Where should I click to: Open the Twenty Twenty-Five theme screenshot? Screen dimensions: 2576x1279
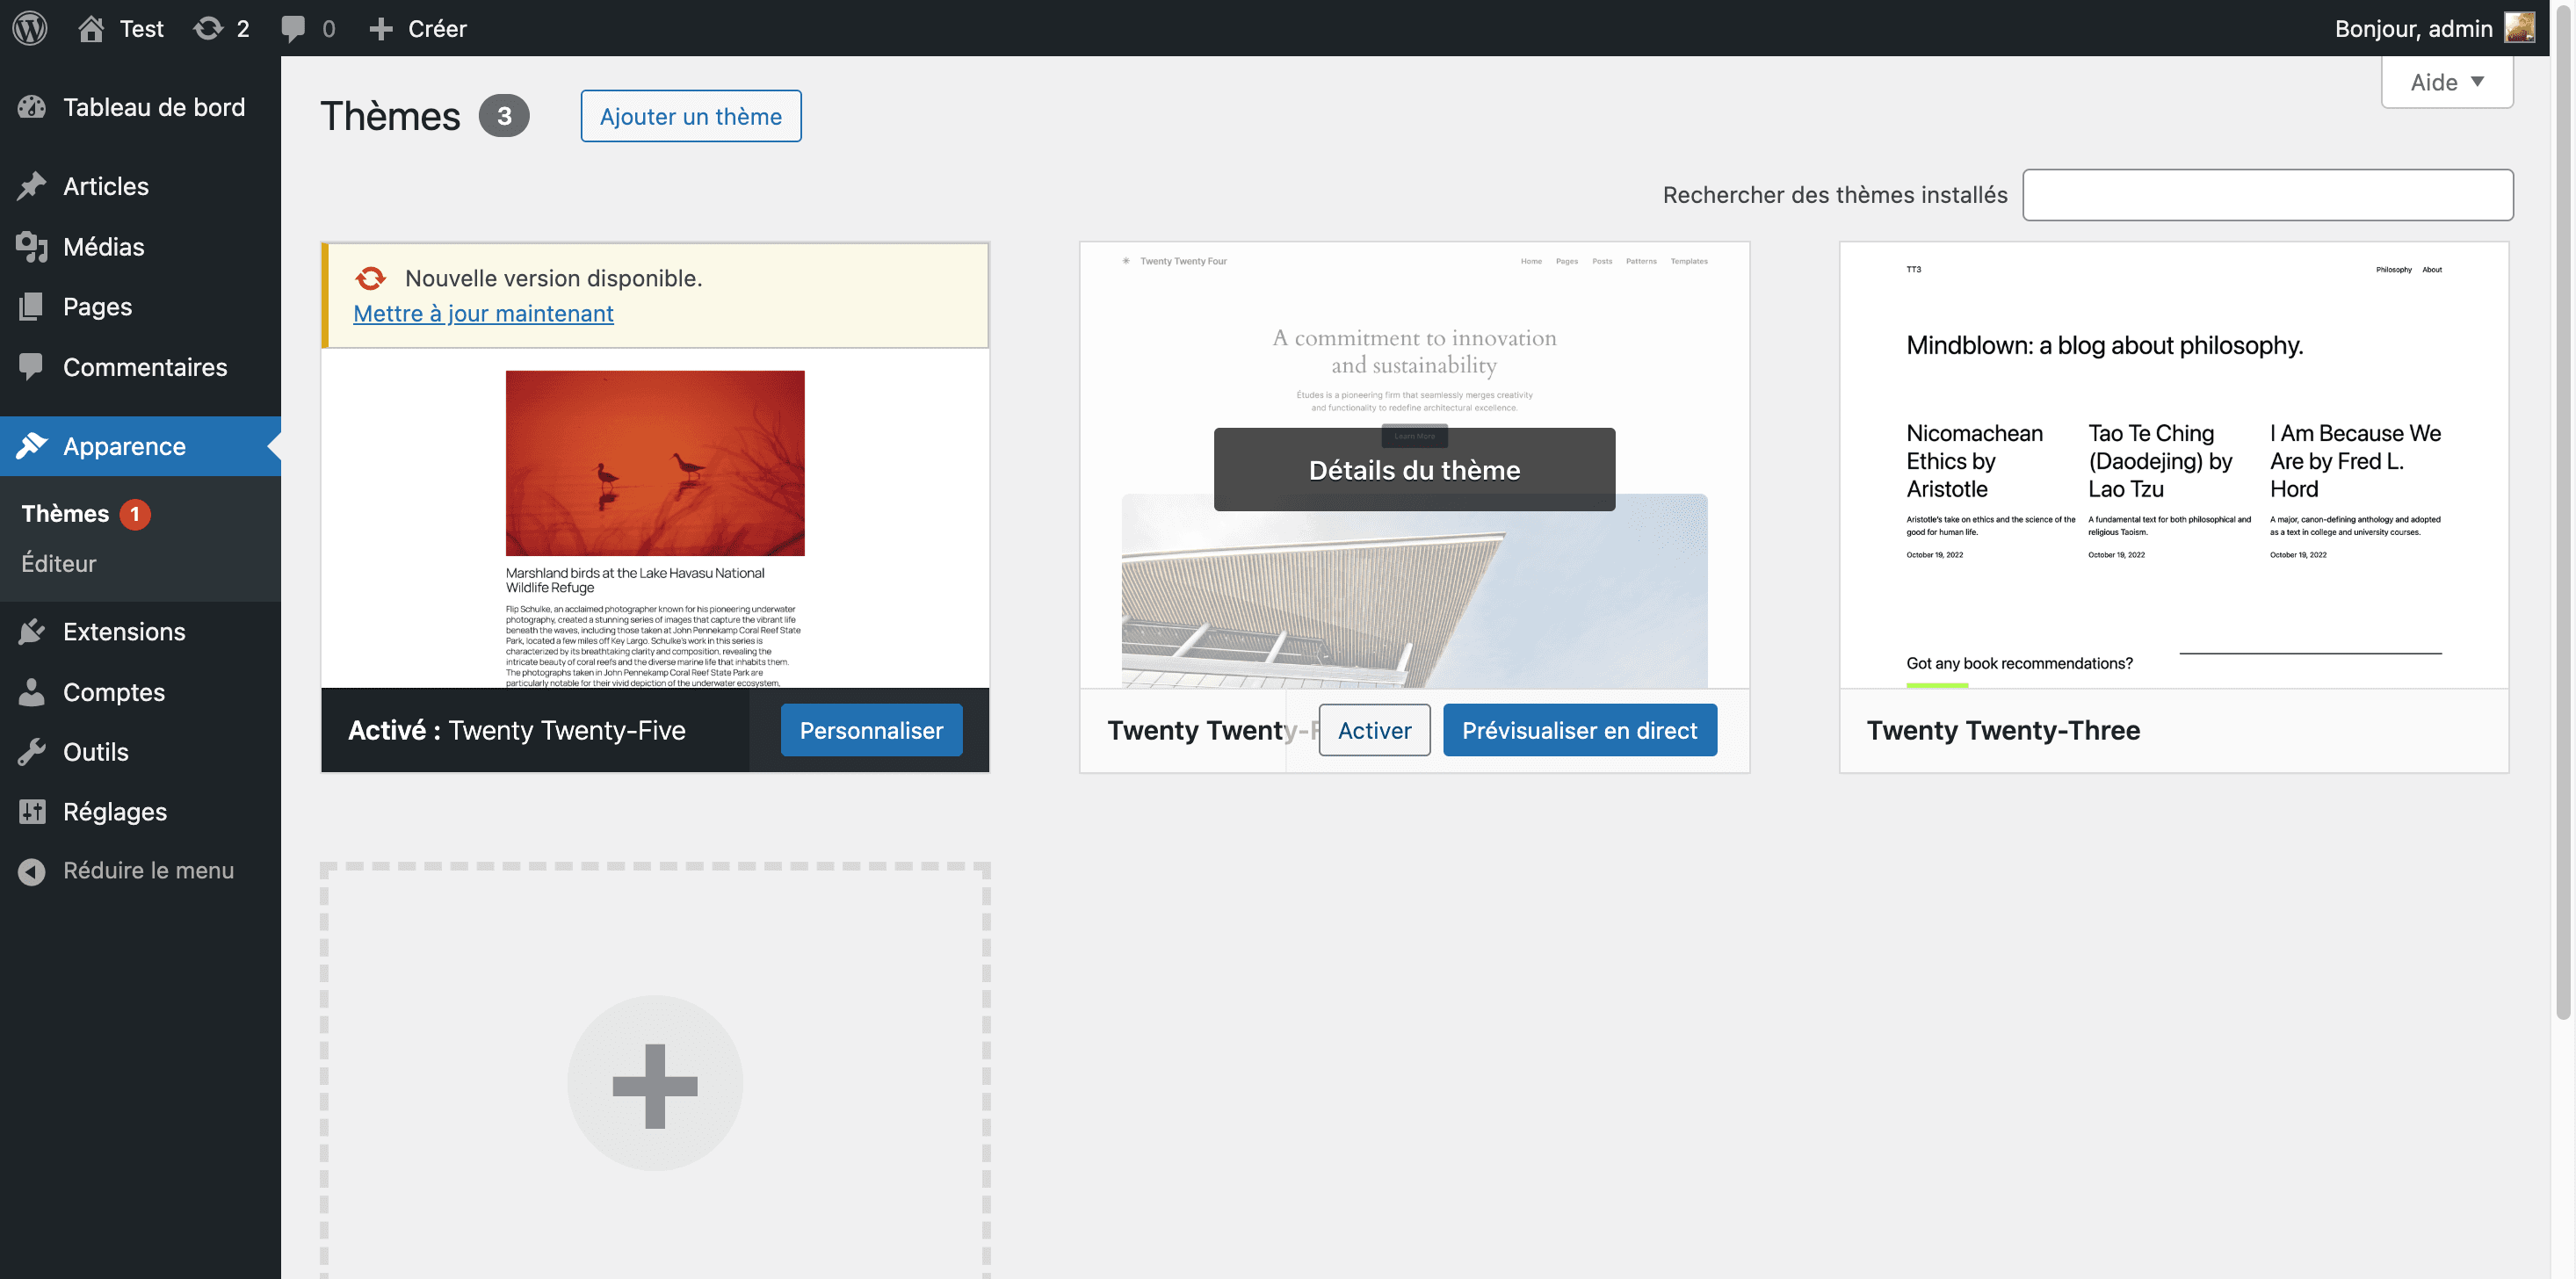[x=655, y=518]
